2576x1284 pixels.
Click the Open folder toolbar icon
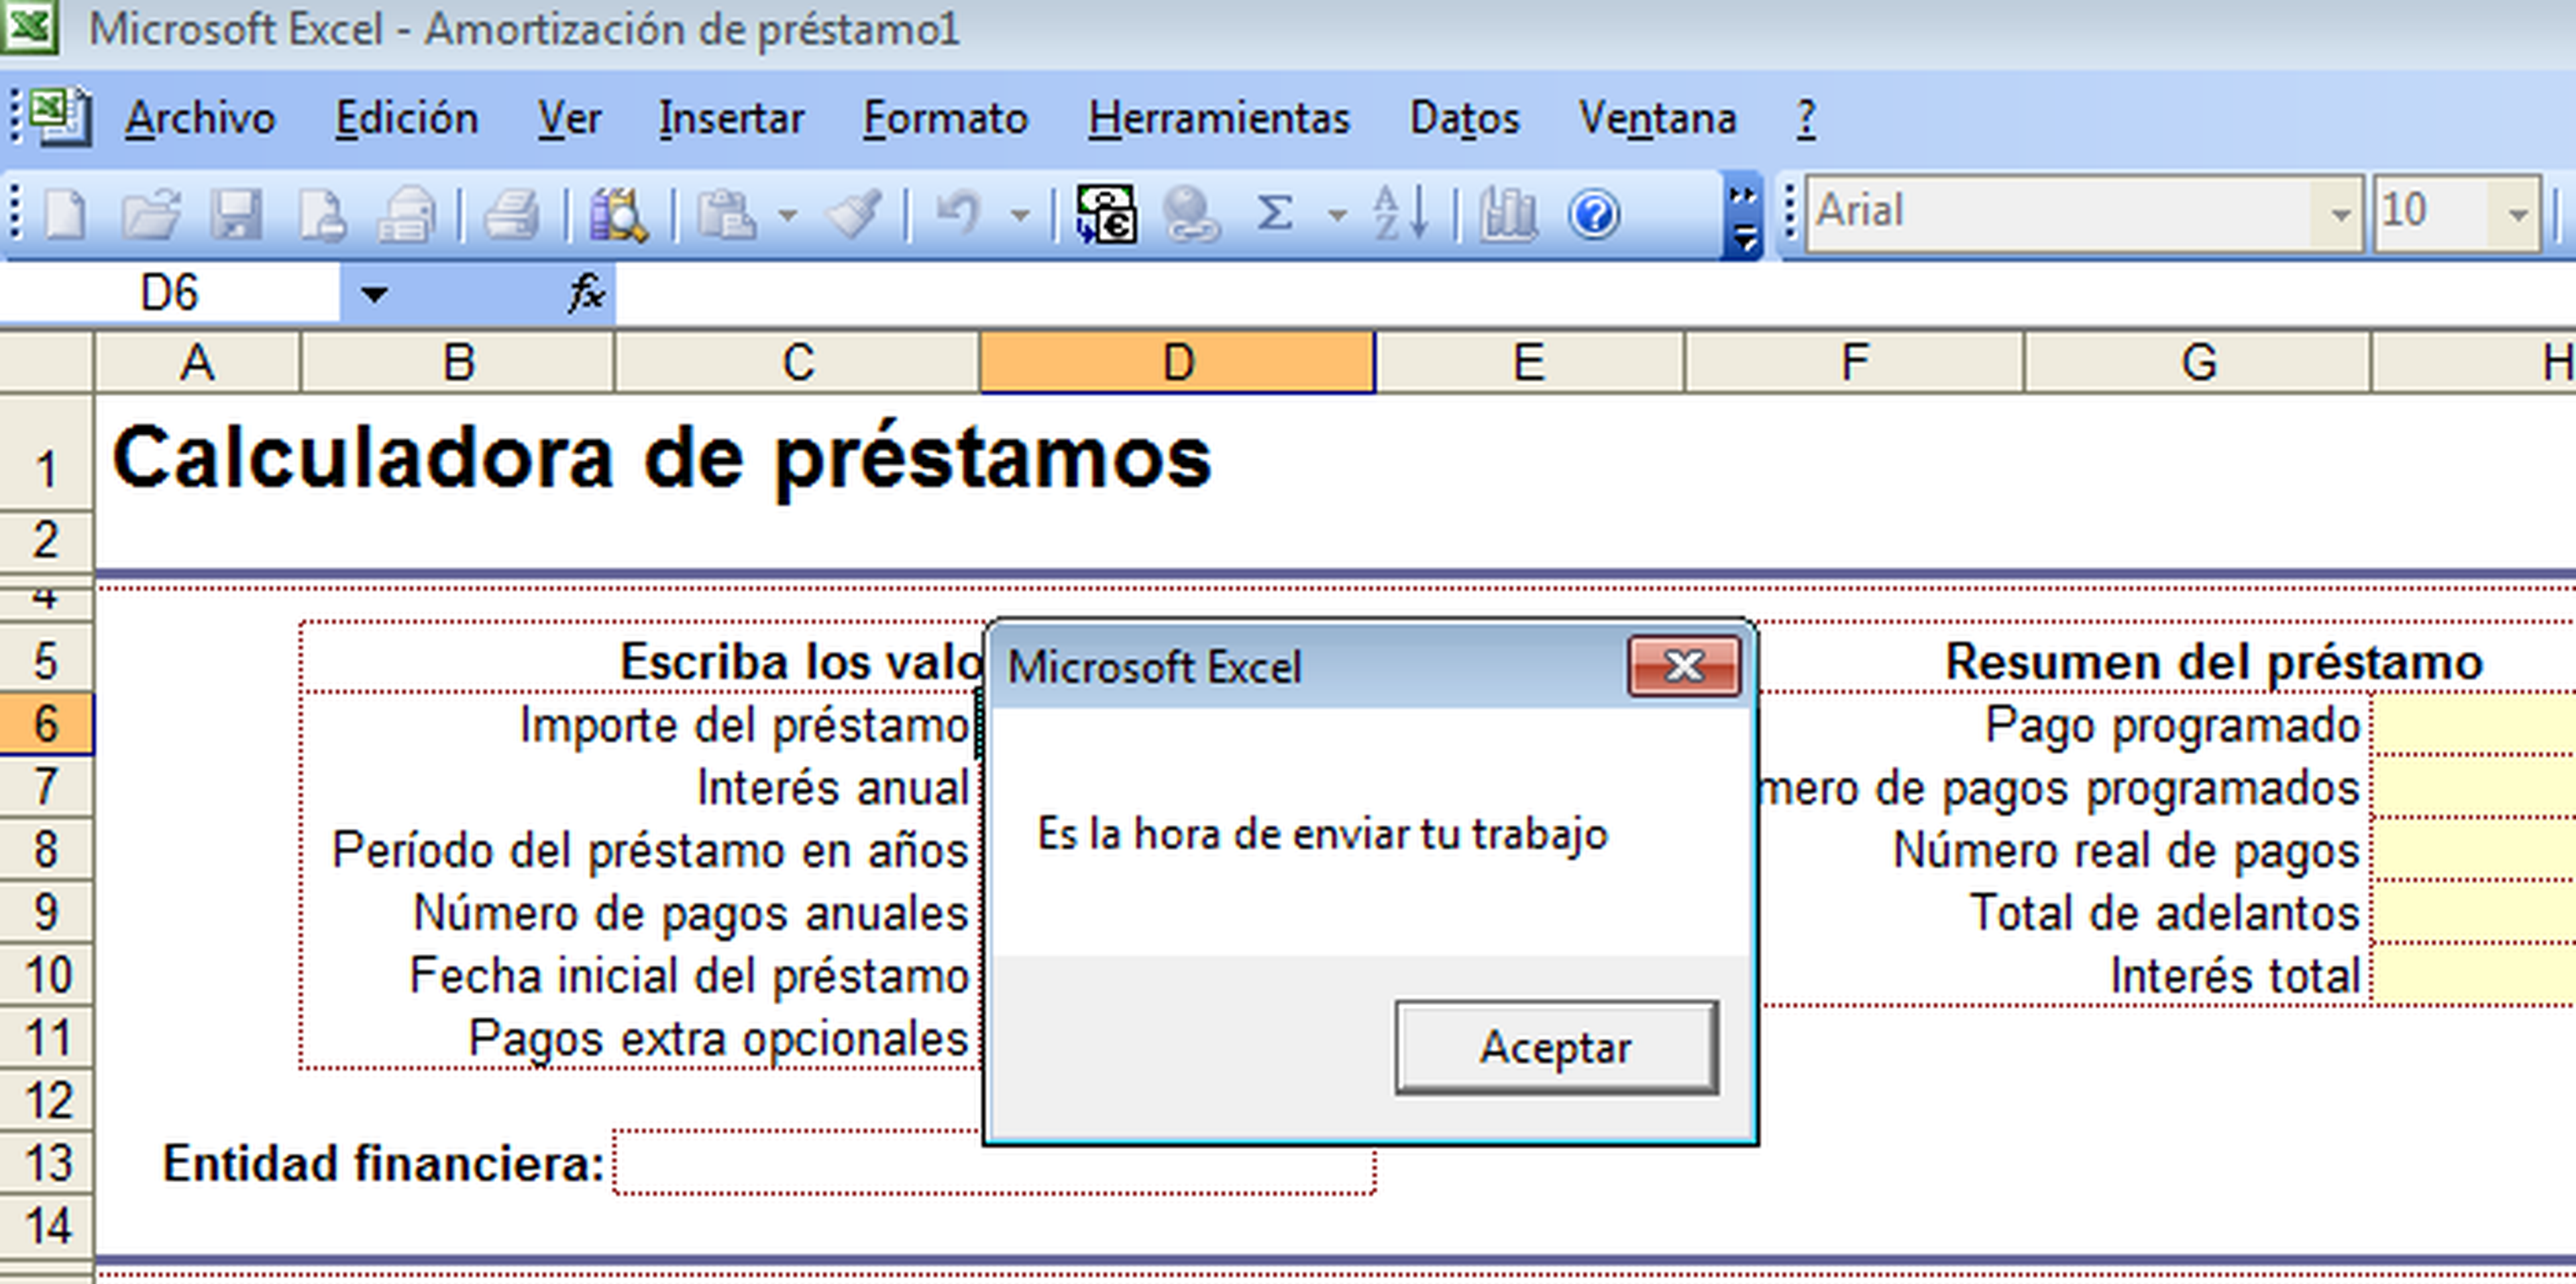tap(150, 214)
